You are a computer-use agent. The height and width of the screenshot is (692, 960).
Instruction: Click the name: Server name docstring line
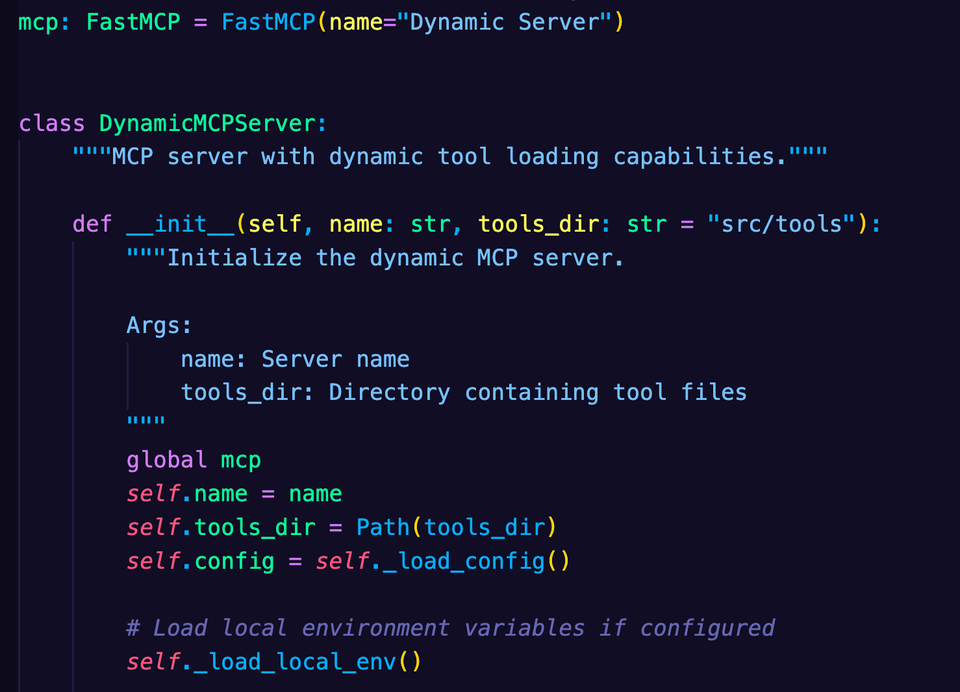click(x=296, y=359)
